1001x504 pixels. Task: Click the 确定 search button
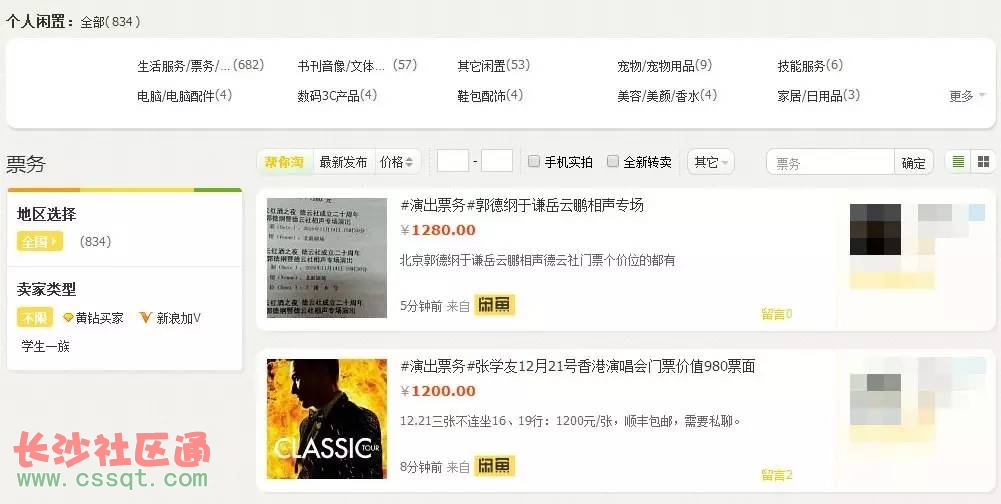point(914,163)
